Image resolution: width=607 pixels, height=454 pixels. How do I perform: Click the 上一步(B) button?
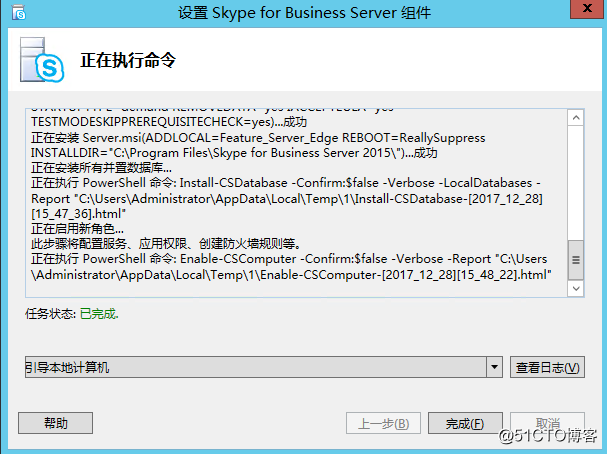click(383, 423)
